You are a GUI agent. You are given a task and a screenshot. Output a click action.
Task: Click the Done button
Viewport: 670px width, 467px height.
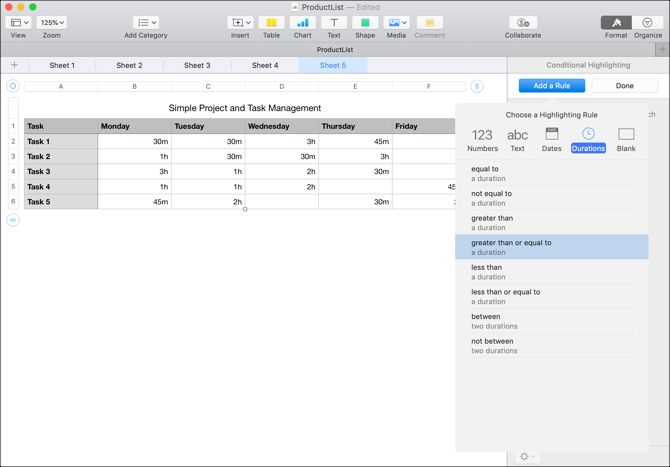click(x=625, y=86)
